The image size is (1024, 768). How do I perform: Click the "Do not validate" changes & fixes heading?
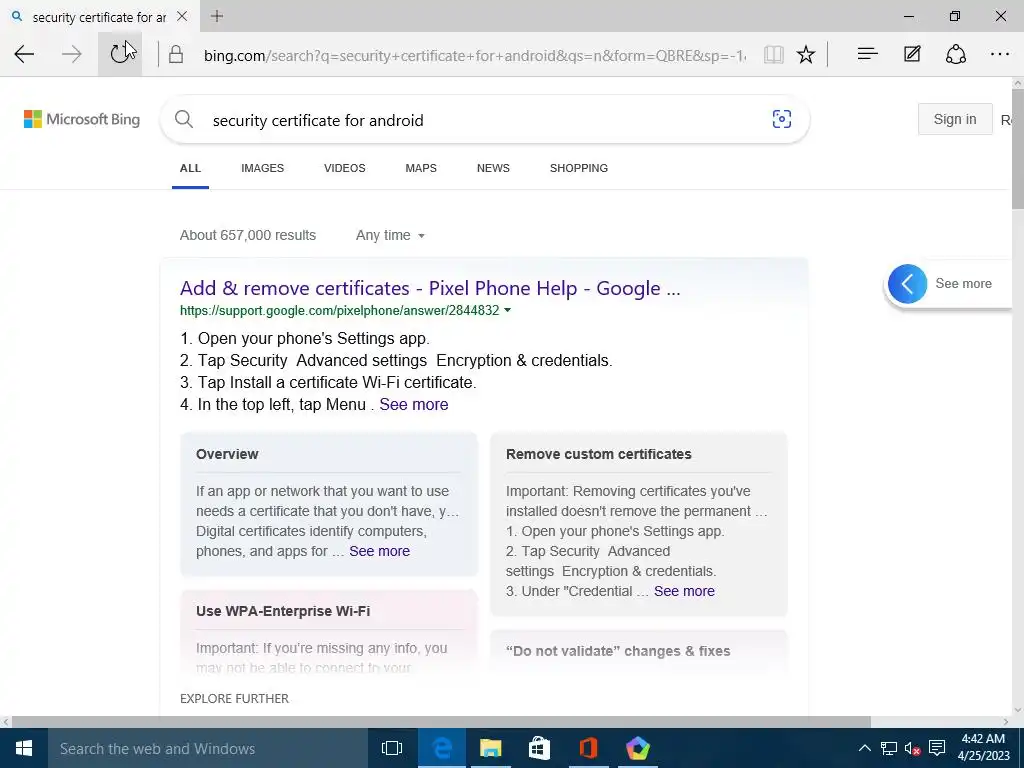pos(618,651)
